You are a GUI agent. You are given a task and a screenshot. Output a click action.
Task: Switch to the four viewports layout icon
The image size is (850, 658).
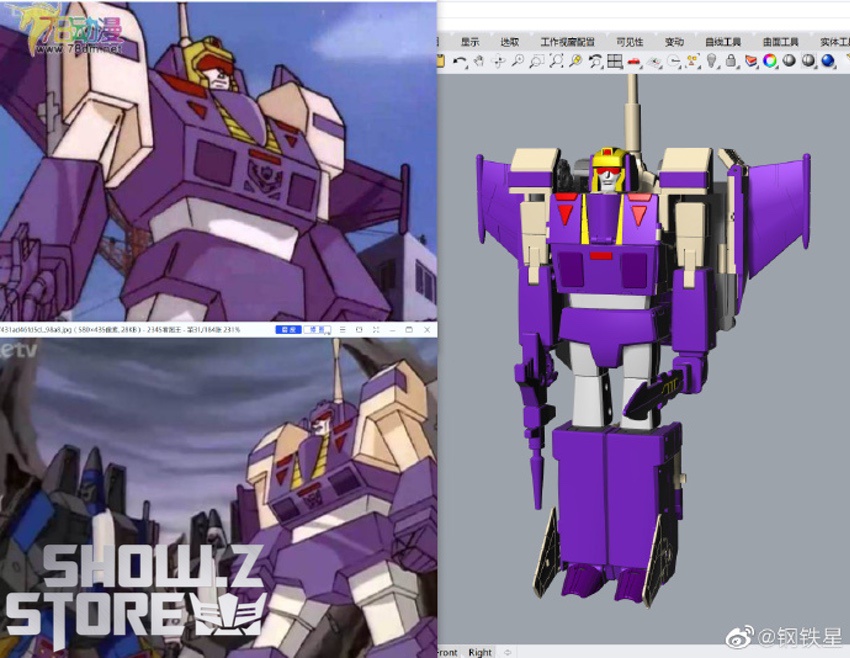614,61
